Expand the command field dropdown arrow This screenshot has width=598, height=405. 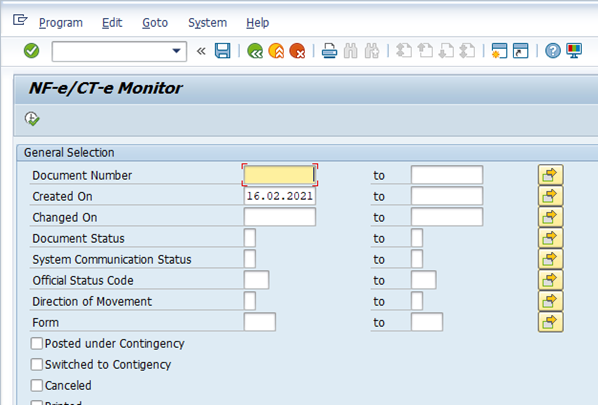click(x=176, y=51)
